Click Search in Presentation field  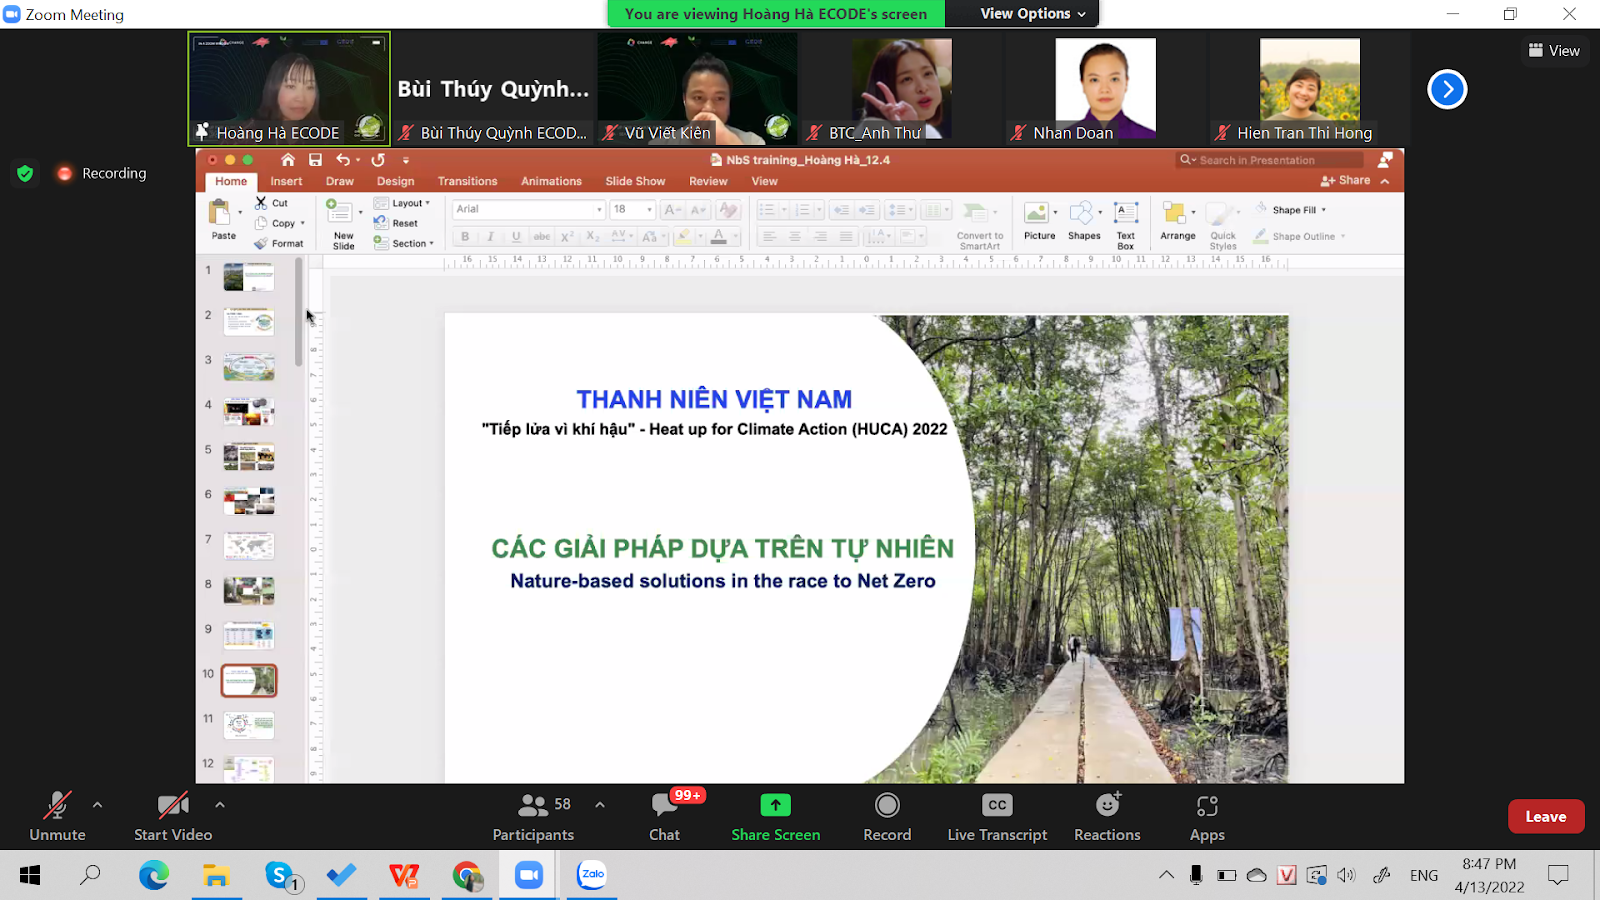(1269, 160)
